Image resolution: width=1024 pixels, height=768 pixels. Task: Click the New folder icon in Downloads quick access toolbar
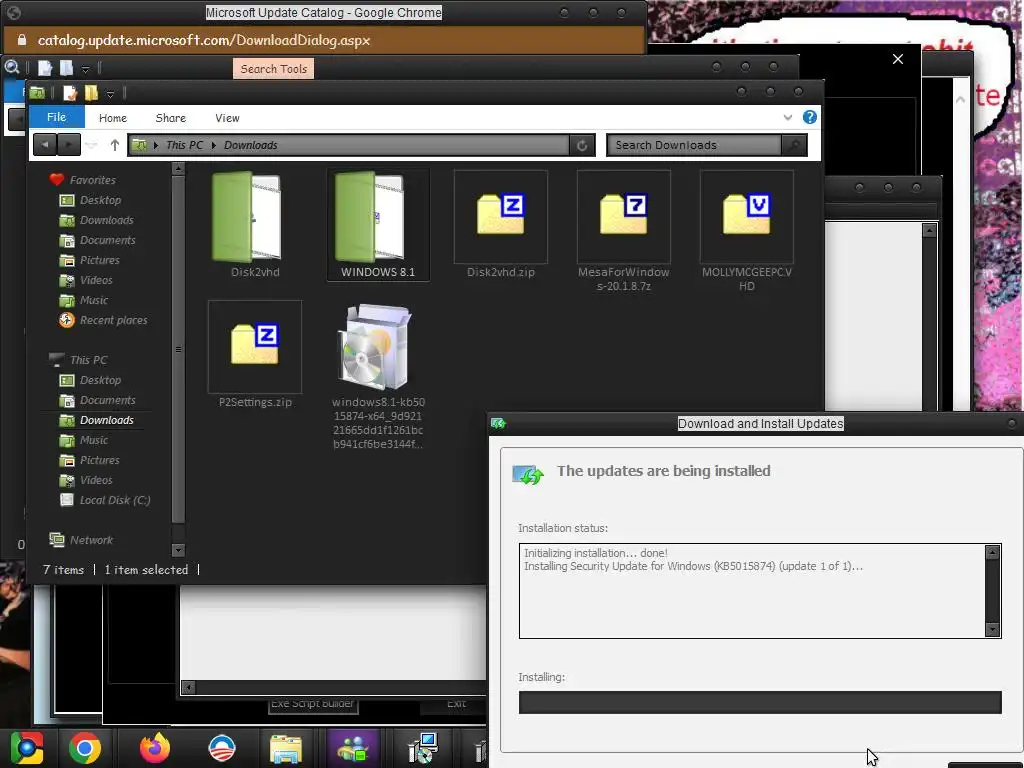91,93
